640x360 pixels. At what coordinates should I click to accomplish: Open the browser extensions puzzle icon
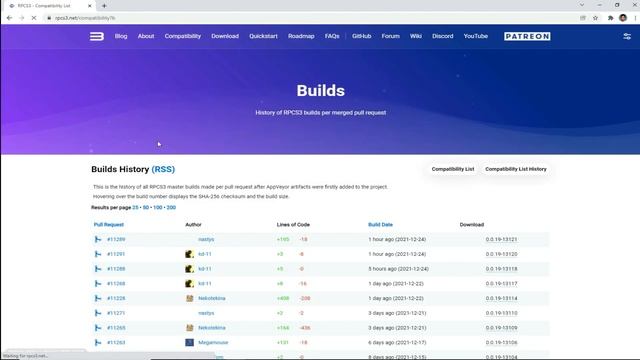610,18
